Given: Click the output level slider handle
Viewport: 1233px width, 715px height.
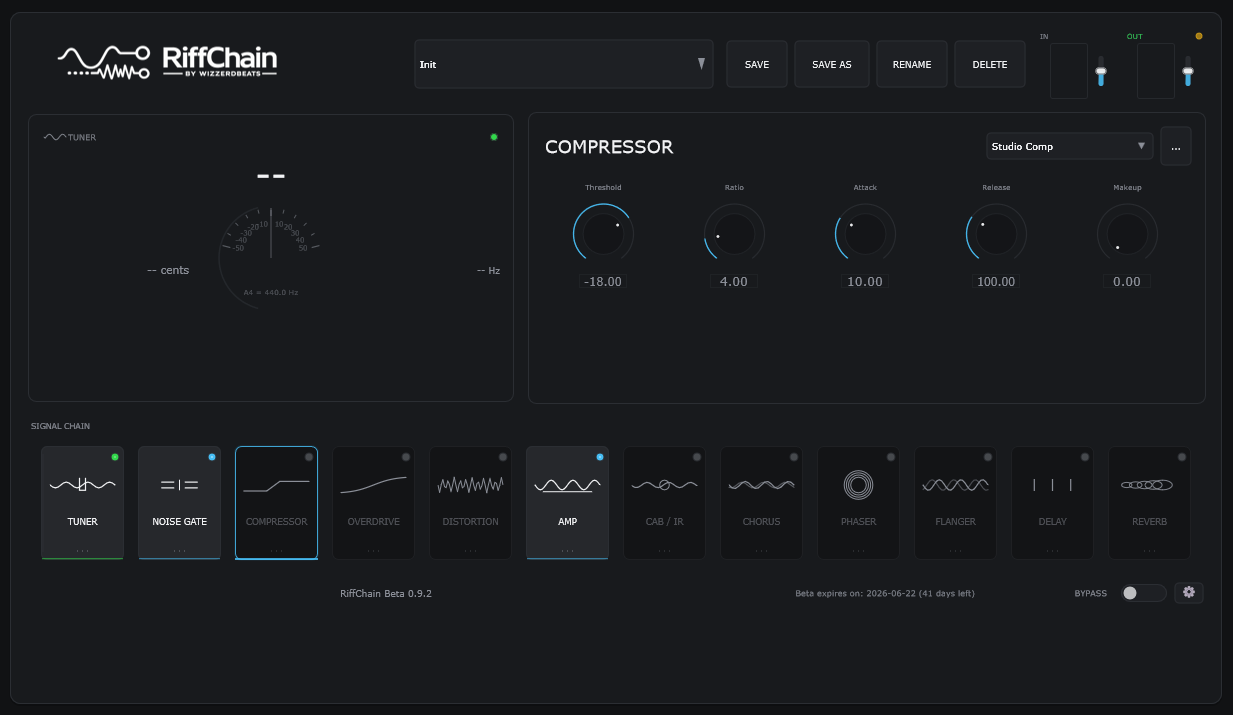Looking at the screenshot, I should 1188,70.
